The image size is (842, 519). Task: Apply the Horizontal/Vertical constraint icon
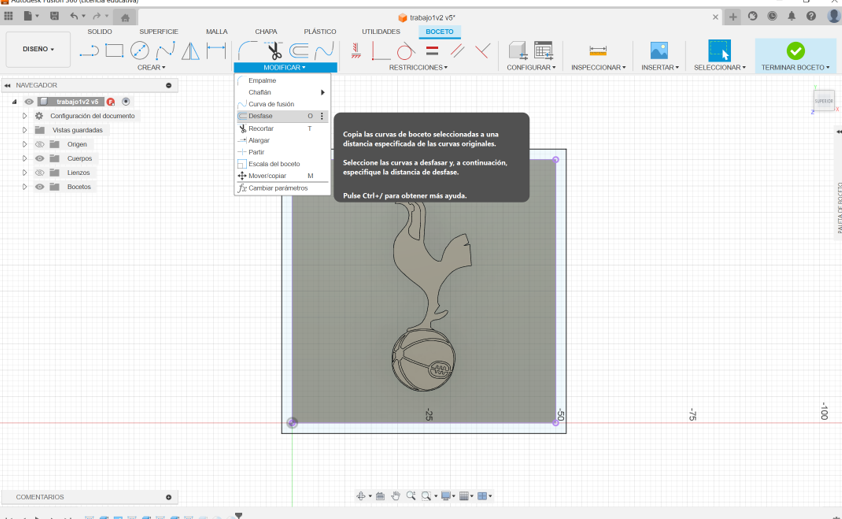pyautogui.click(x=380, y=51)
